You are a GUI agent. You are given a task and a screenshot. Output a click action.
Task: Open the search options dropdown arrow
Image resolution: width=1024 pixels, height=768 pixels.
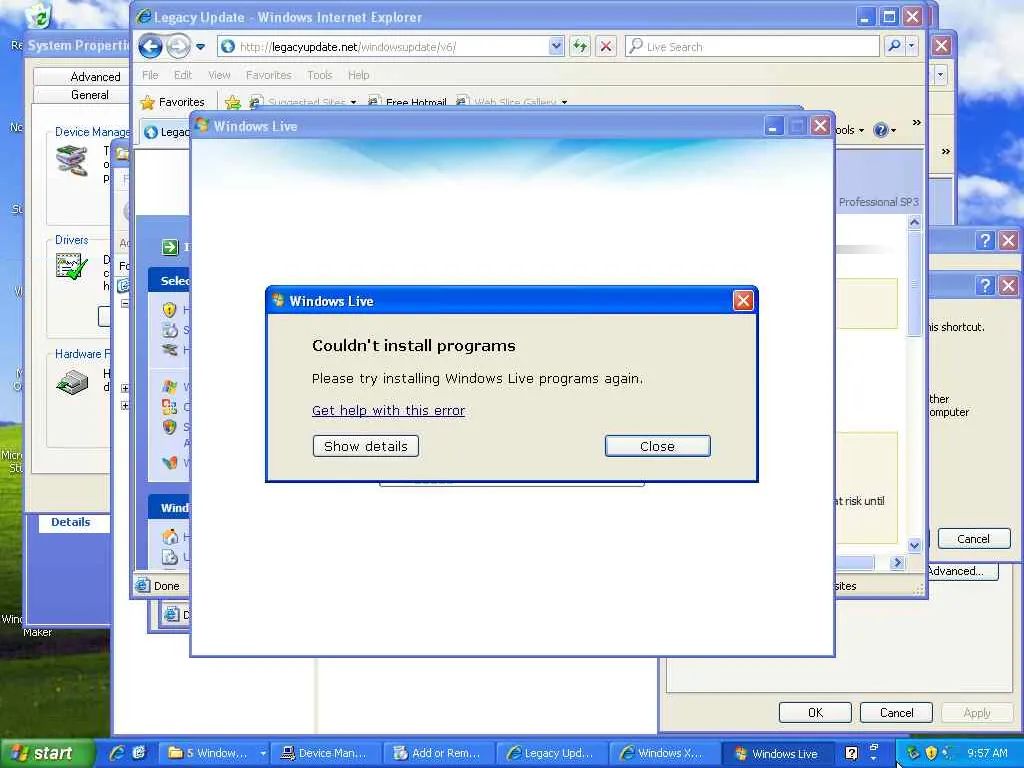911,46
